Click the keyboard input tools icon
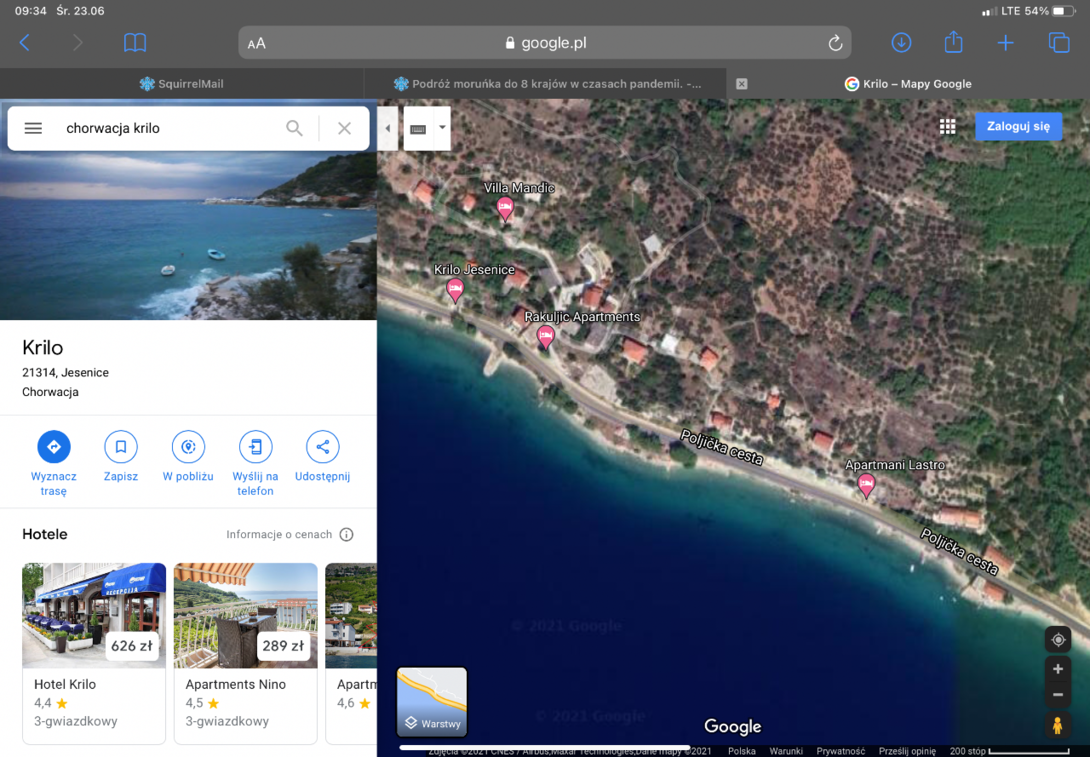1090x757 pixels. 418,129
